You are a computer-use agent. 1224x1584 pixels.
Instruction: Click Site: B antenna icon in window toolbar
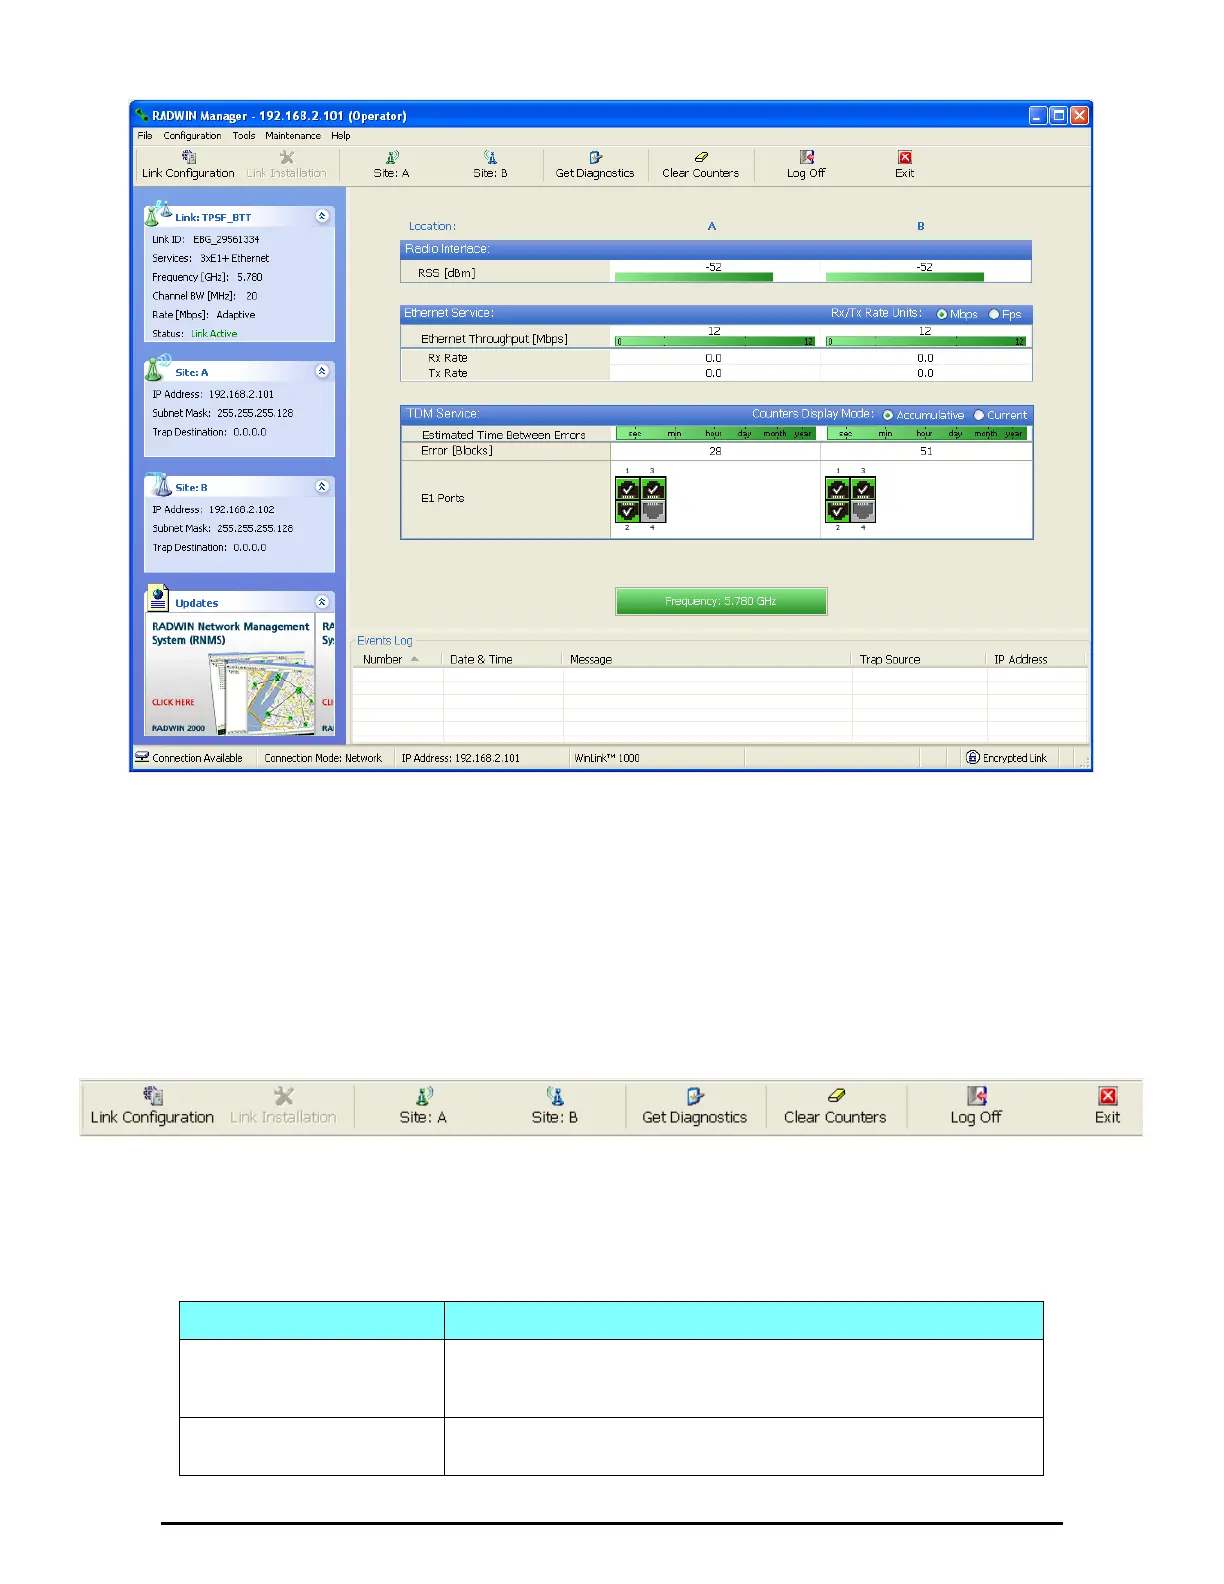point(490,157)
